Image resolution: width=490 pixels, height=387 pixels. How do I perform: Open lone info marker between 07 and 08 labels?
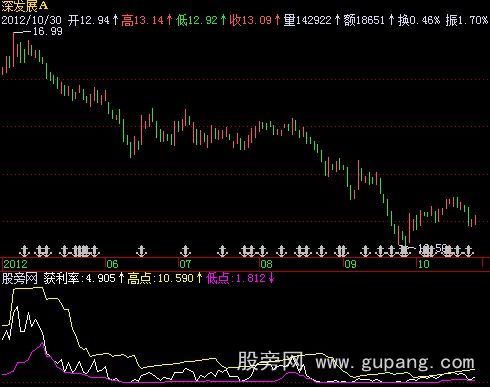tap(222, 251)
